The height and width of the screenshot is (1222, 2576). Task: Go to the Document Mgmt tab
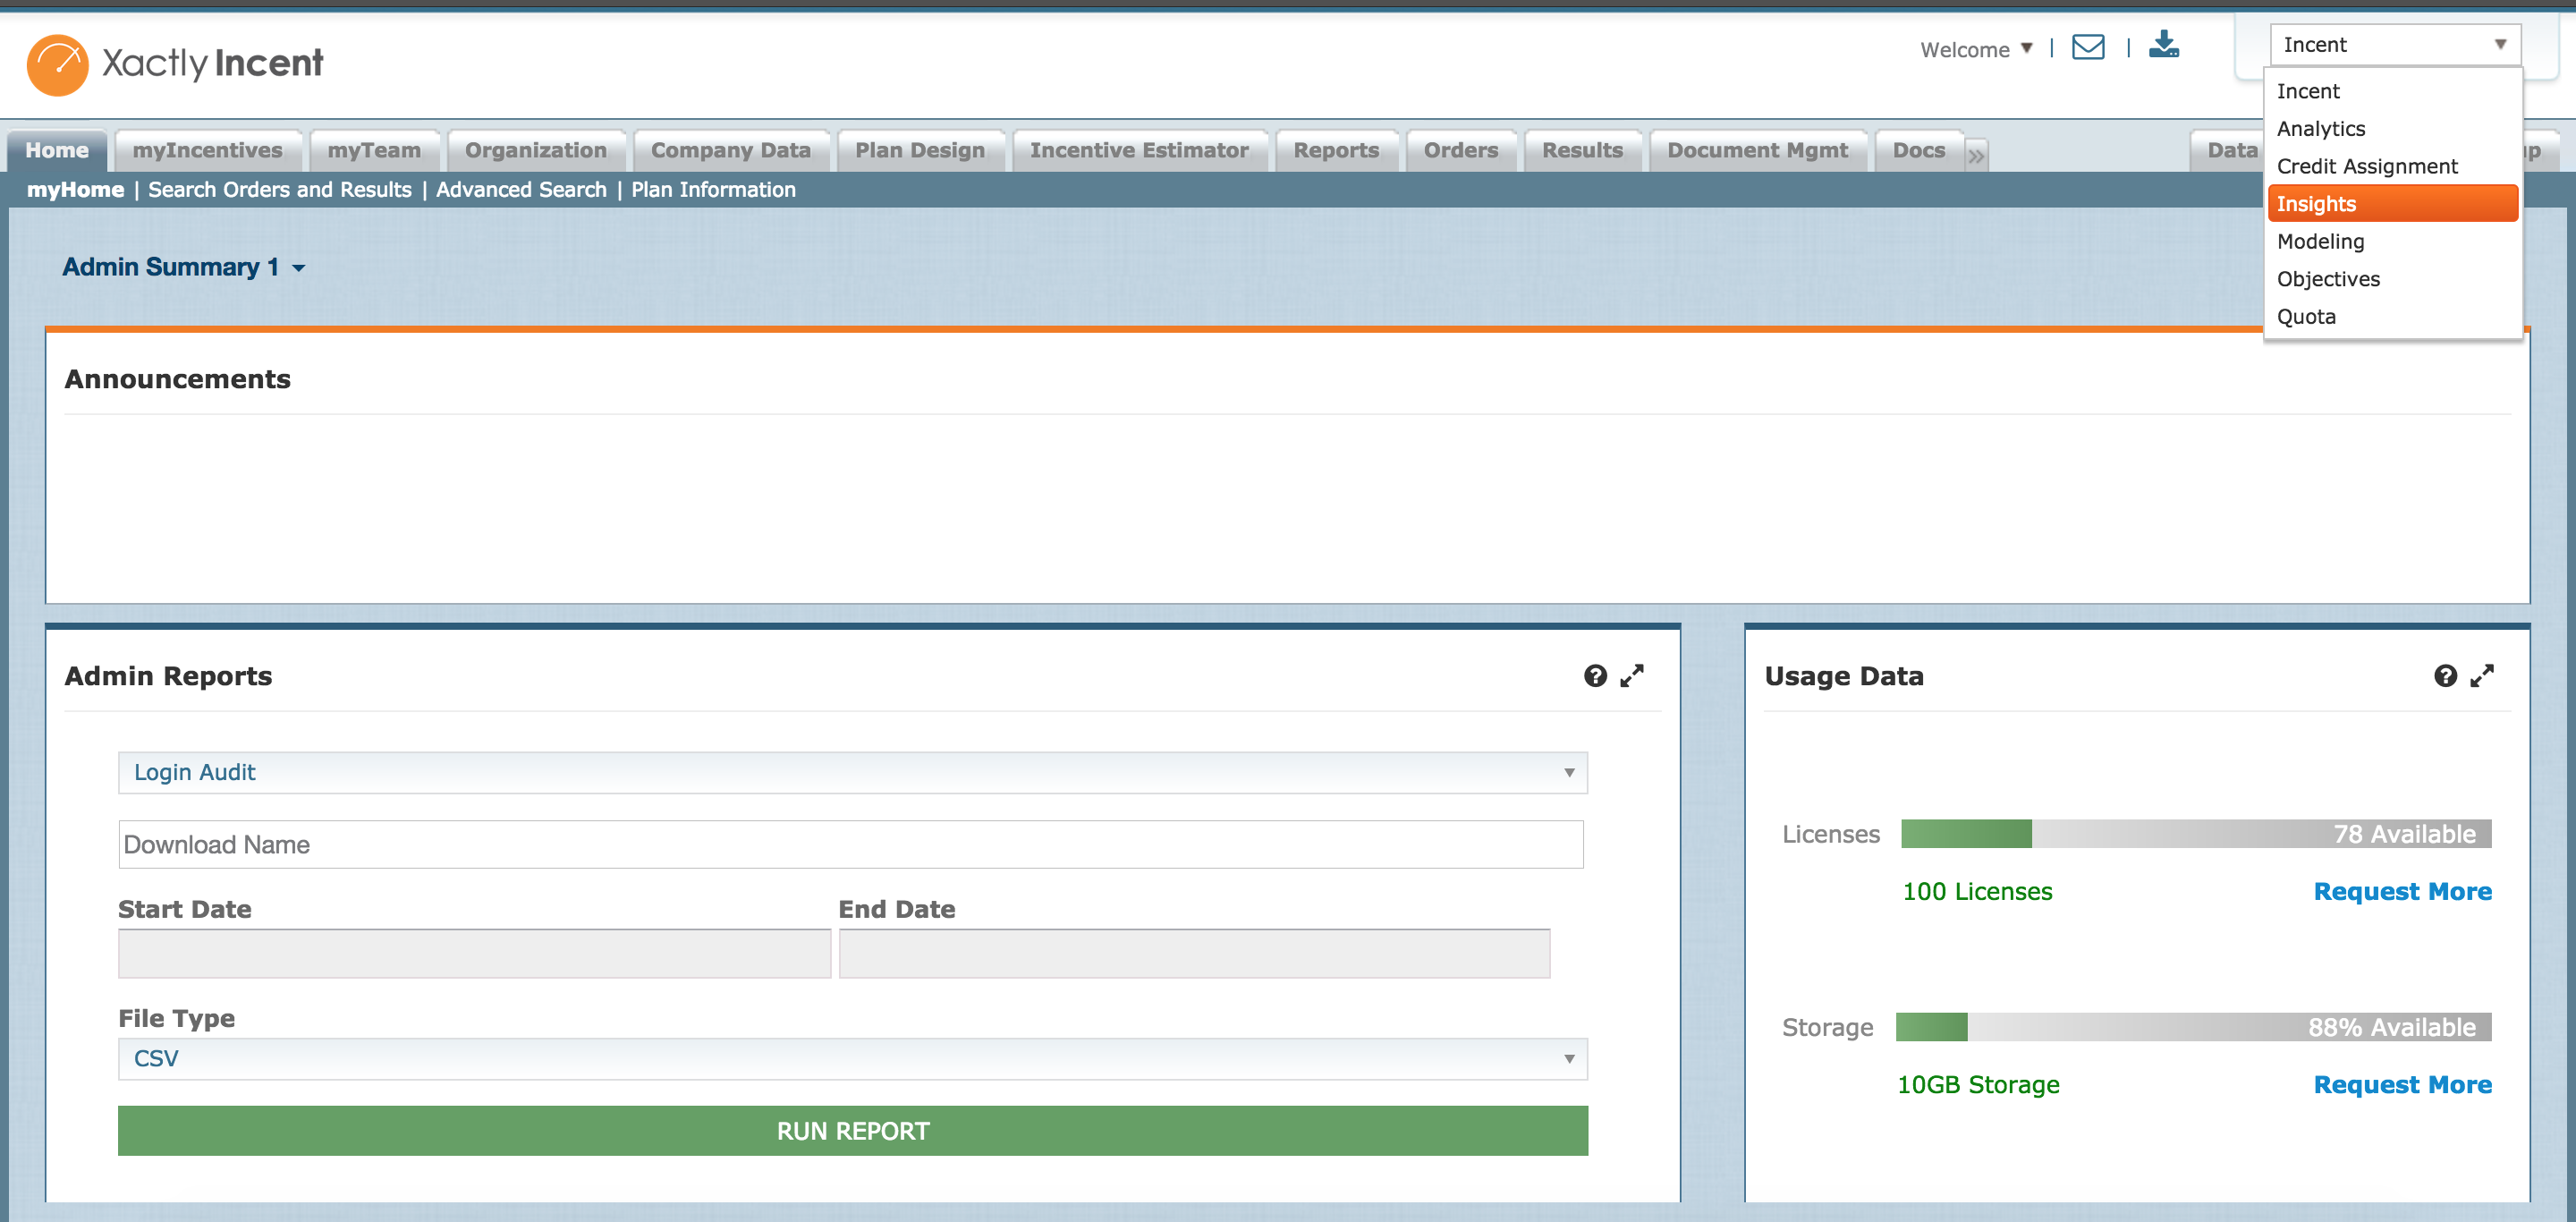(x=1757, y=150)
